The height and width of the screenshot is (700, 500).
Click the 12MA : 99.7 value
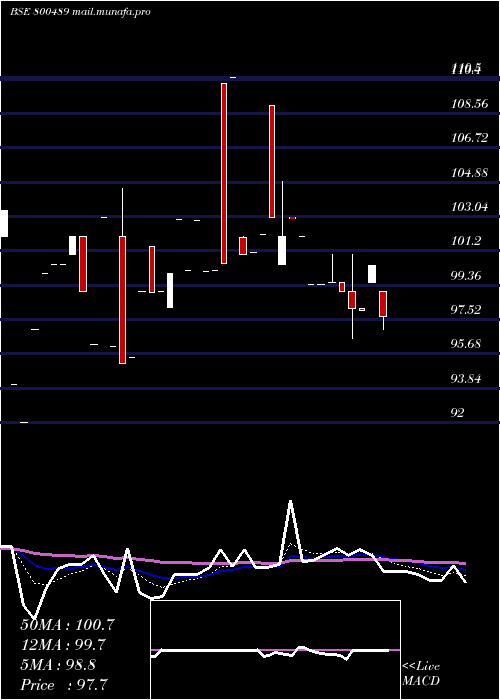63,645
